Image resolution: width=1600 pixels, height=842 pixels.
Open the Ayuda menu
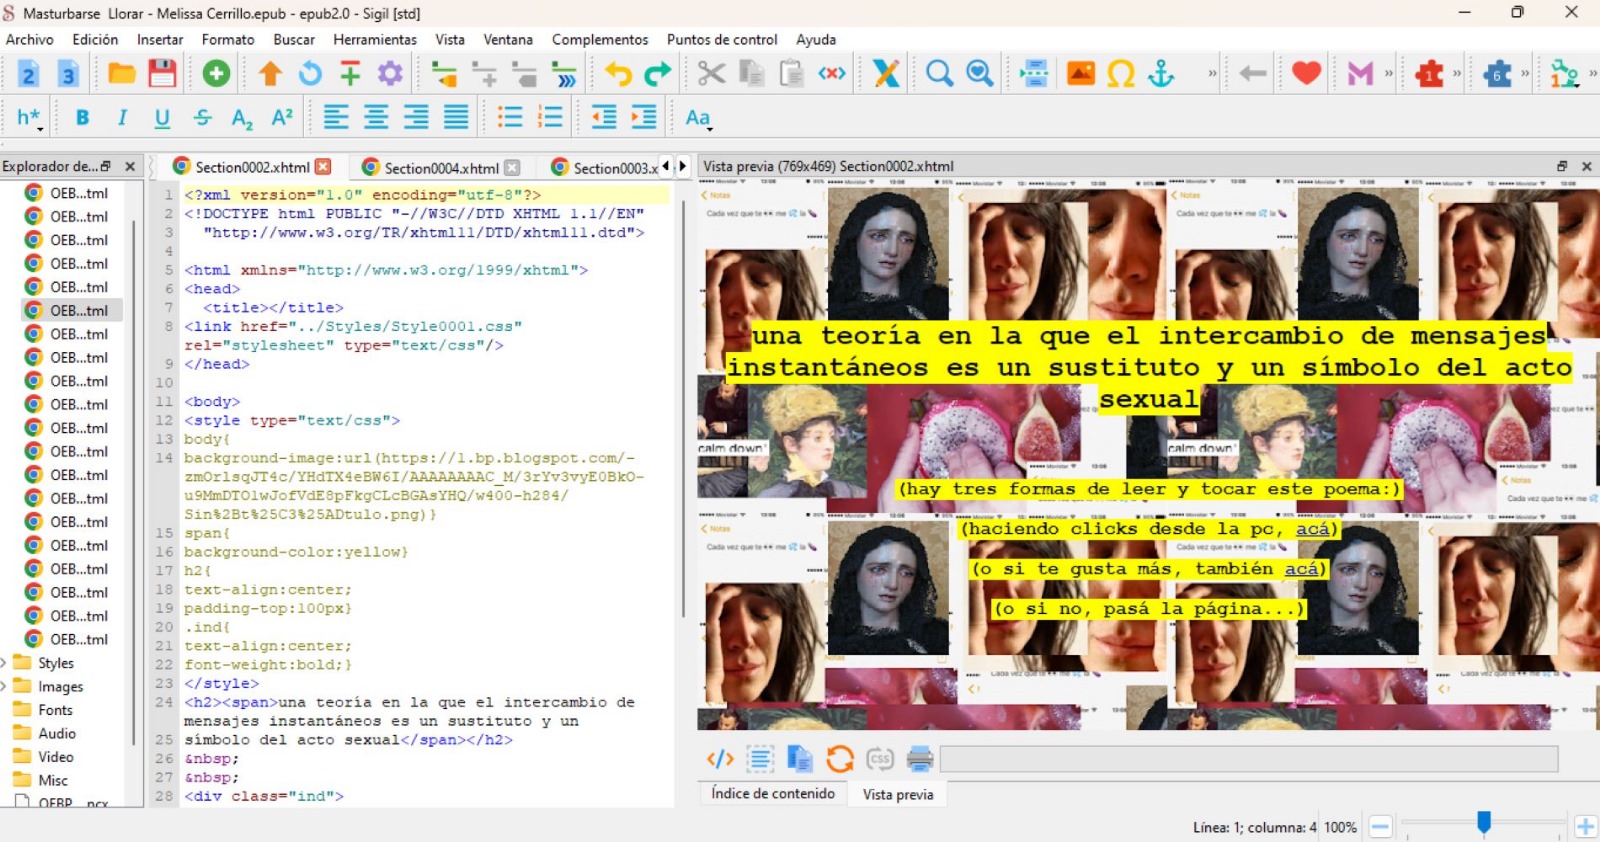816,39
